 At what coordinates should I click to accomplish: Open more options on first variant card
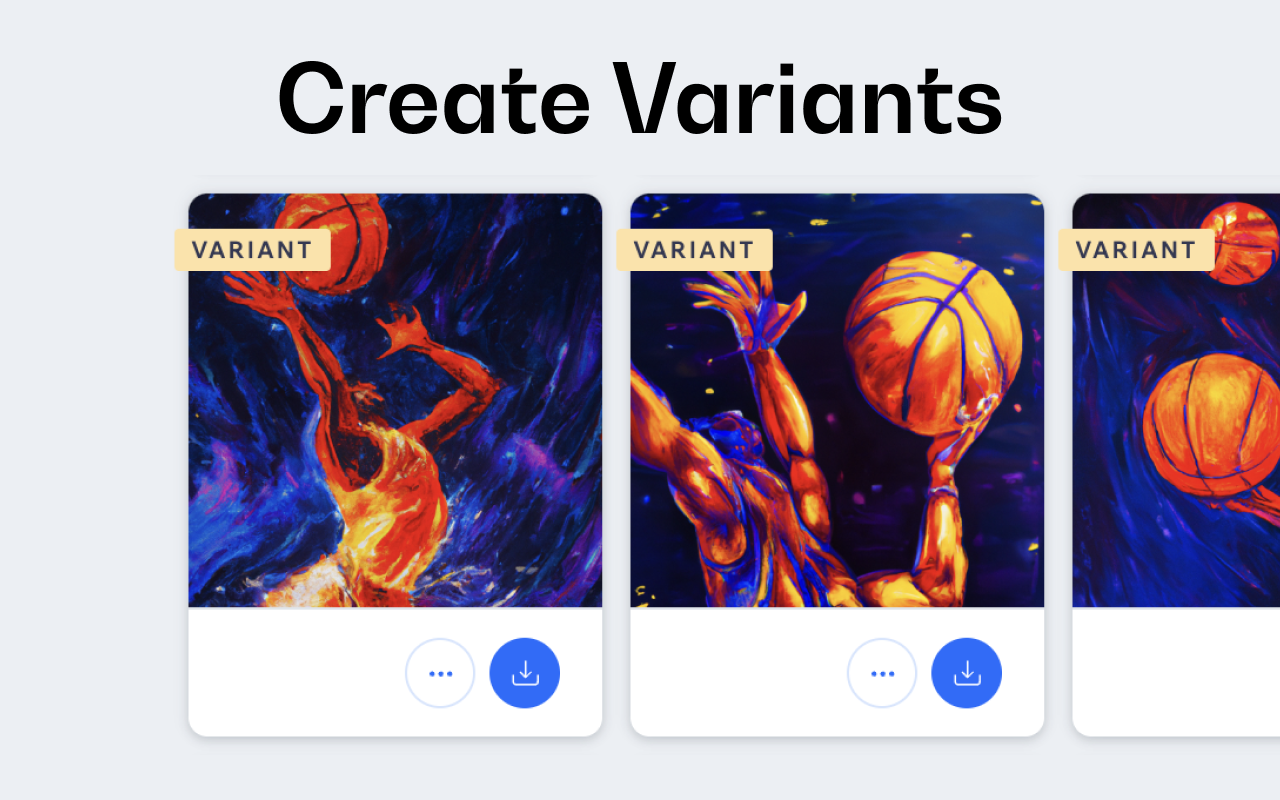point(440,673)
